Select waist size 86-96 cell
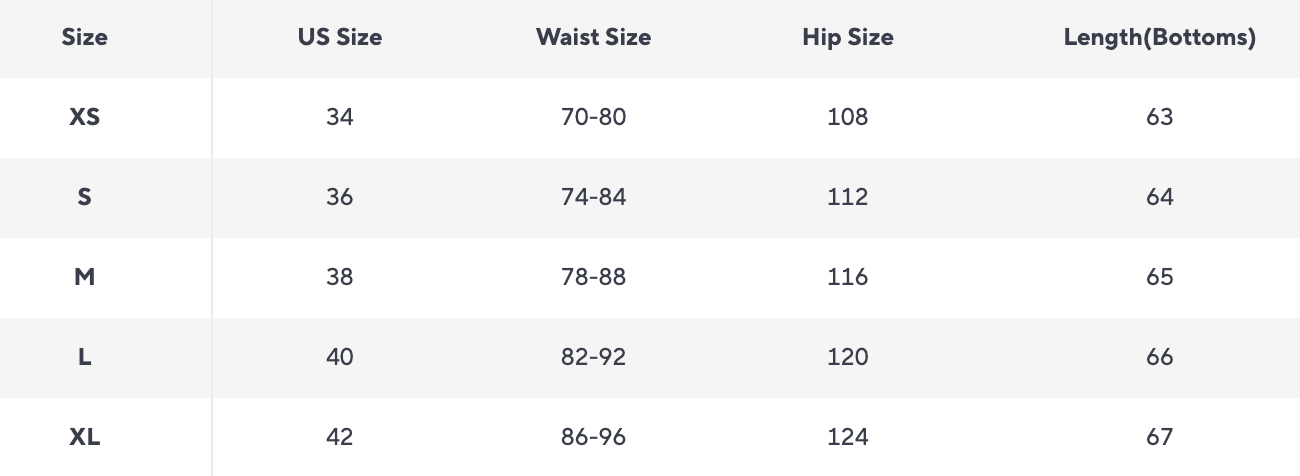Image resolution: width=1300 pixels, height=476 pixels. tap(594, 437)
